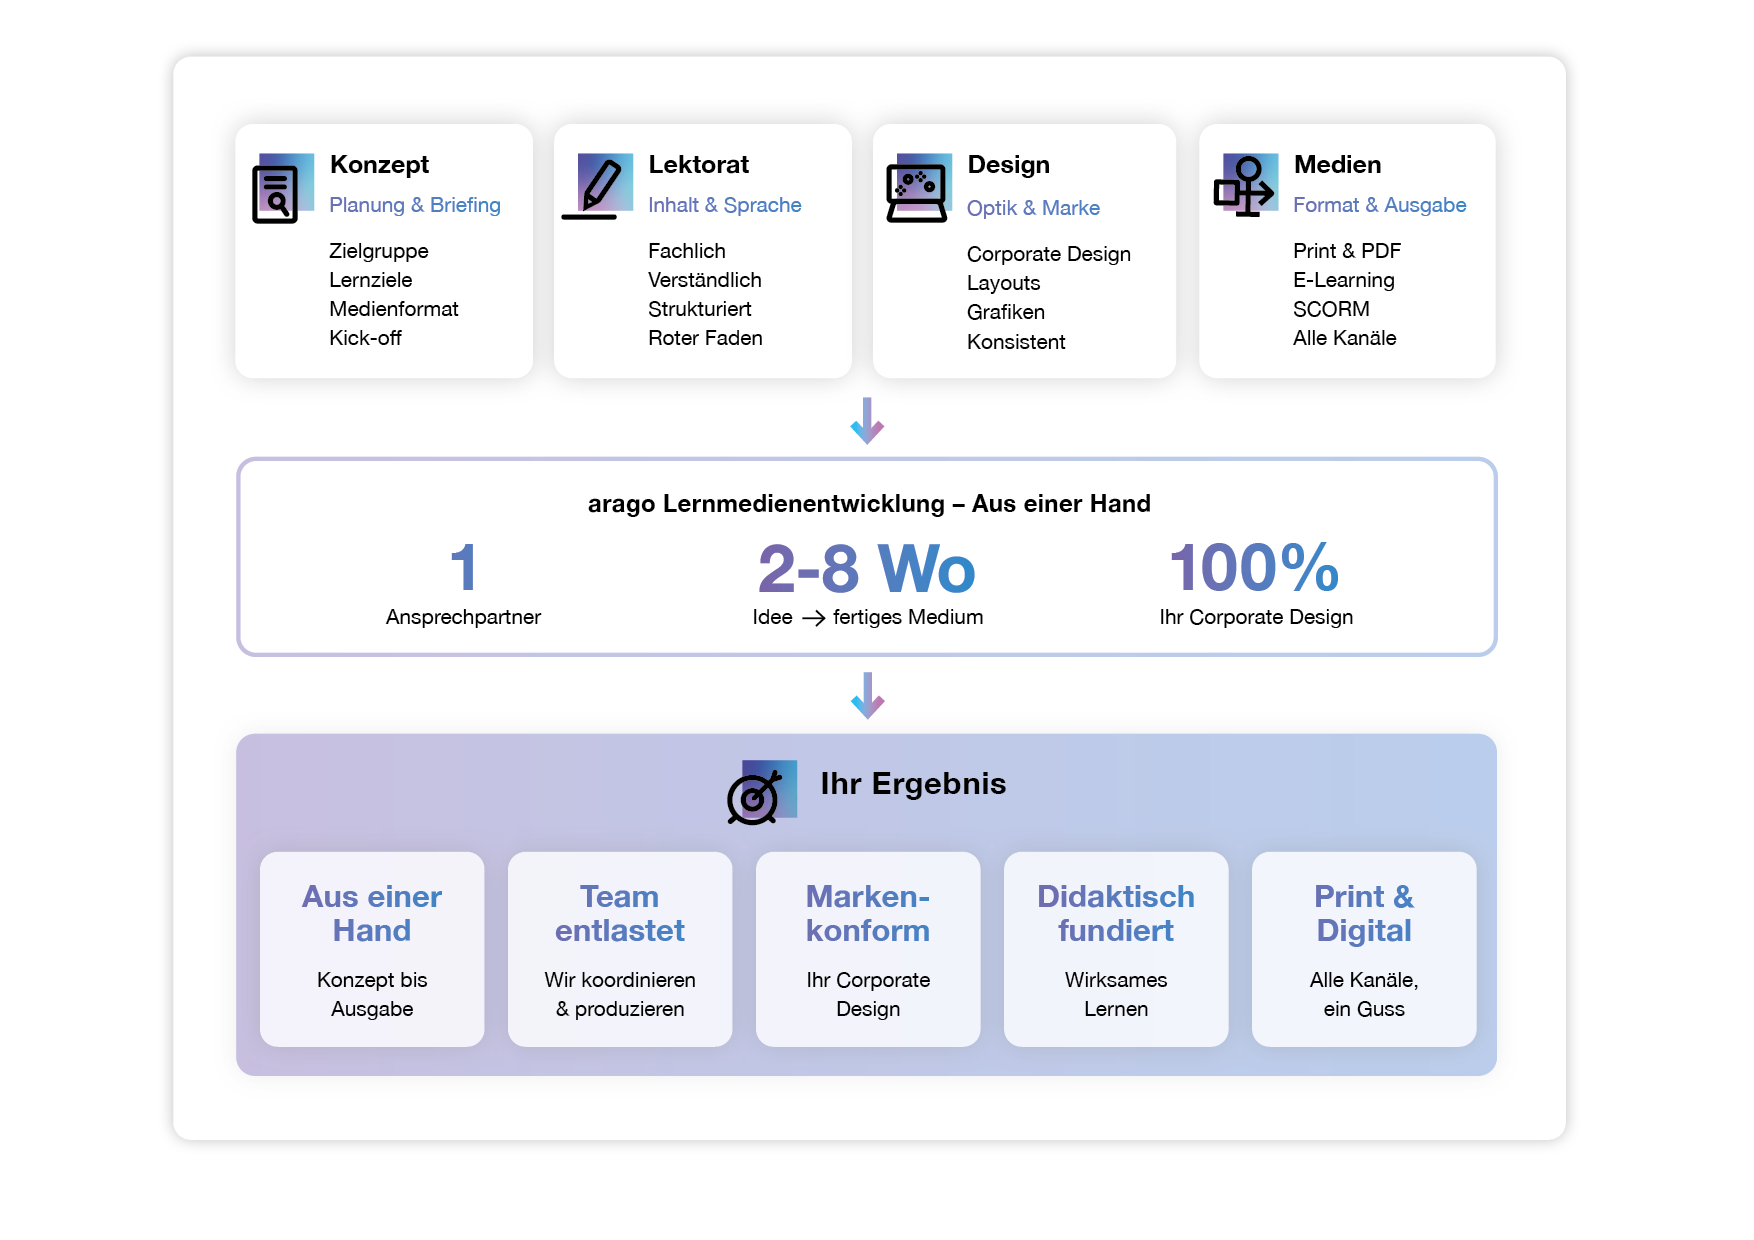1754x1240 pixels.
Task: Click the Planung & Briefing subtitle
Action: coord(415,205)
